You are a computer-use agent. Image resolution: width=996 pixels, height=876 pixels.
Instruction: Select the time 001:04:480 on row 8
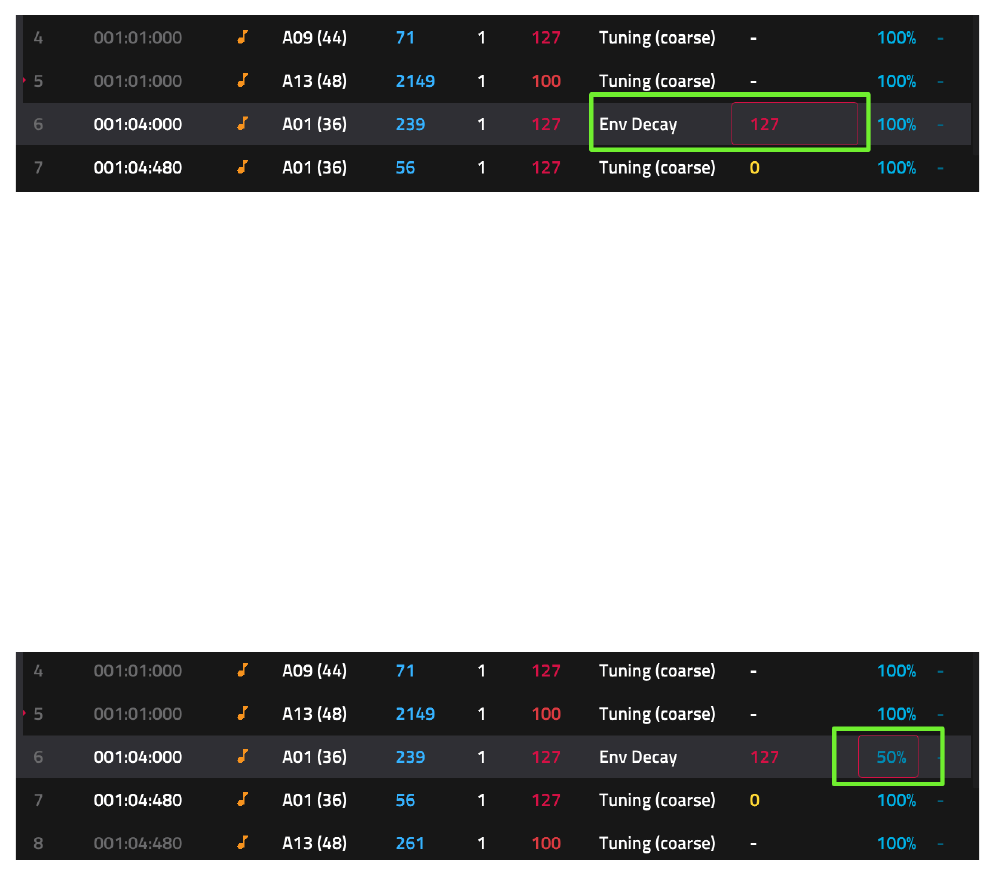point(138,843)
